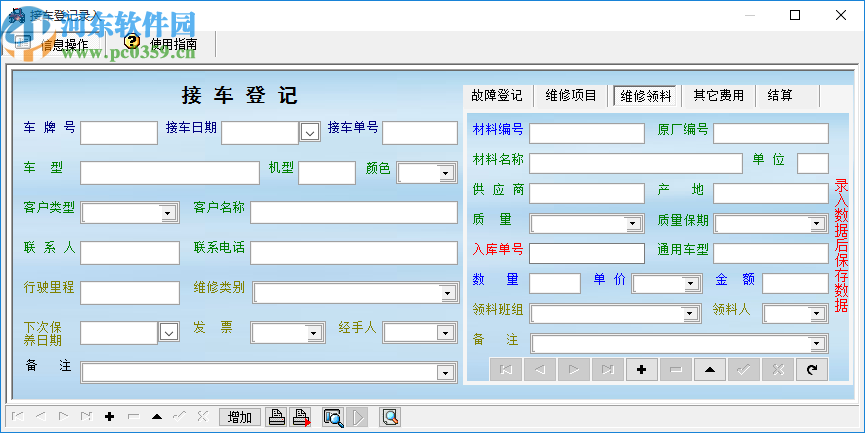Viewport: 865px width, 433px height.
Task: Click bottom toolbar first record icon
Action: coord(17,417)
